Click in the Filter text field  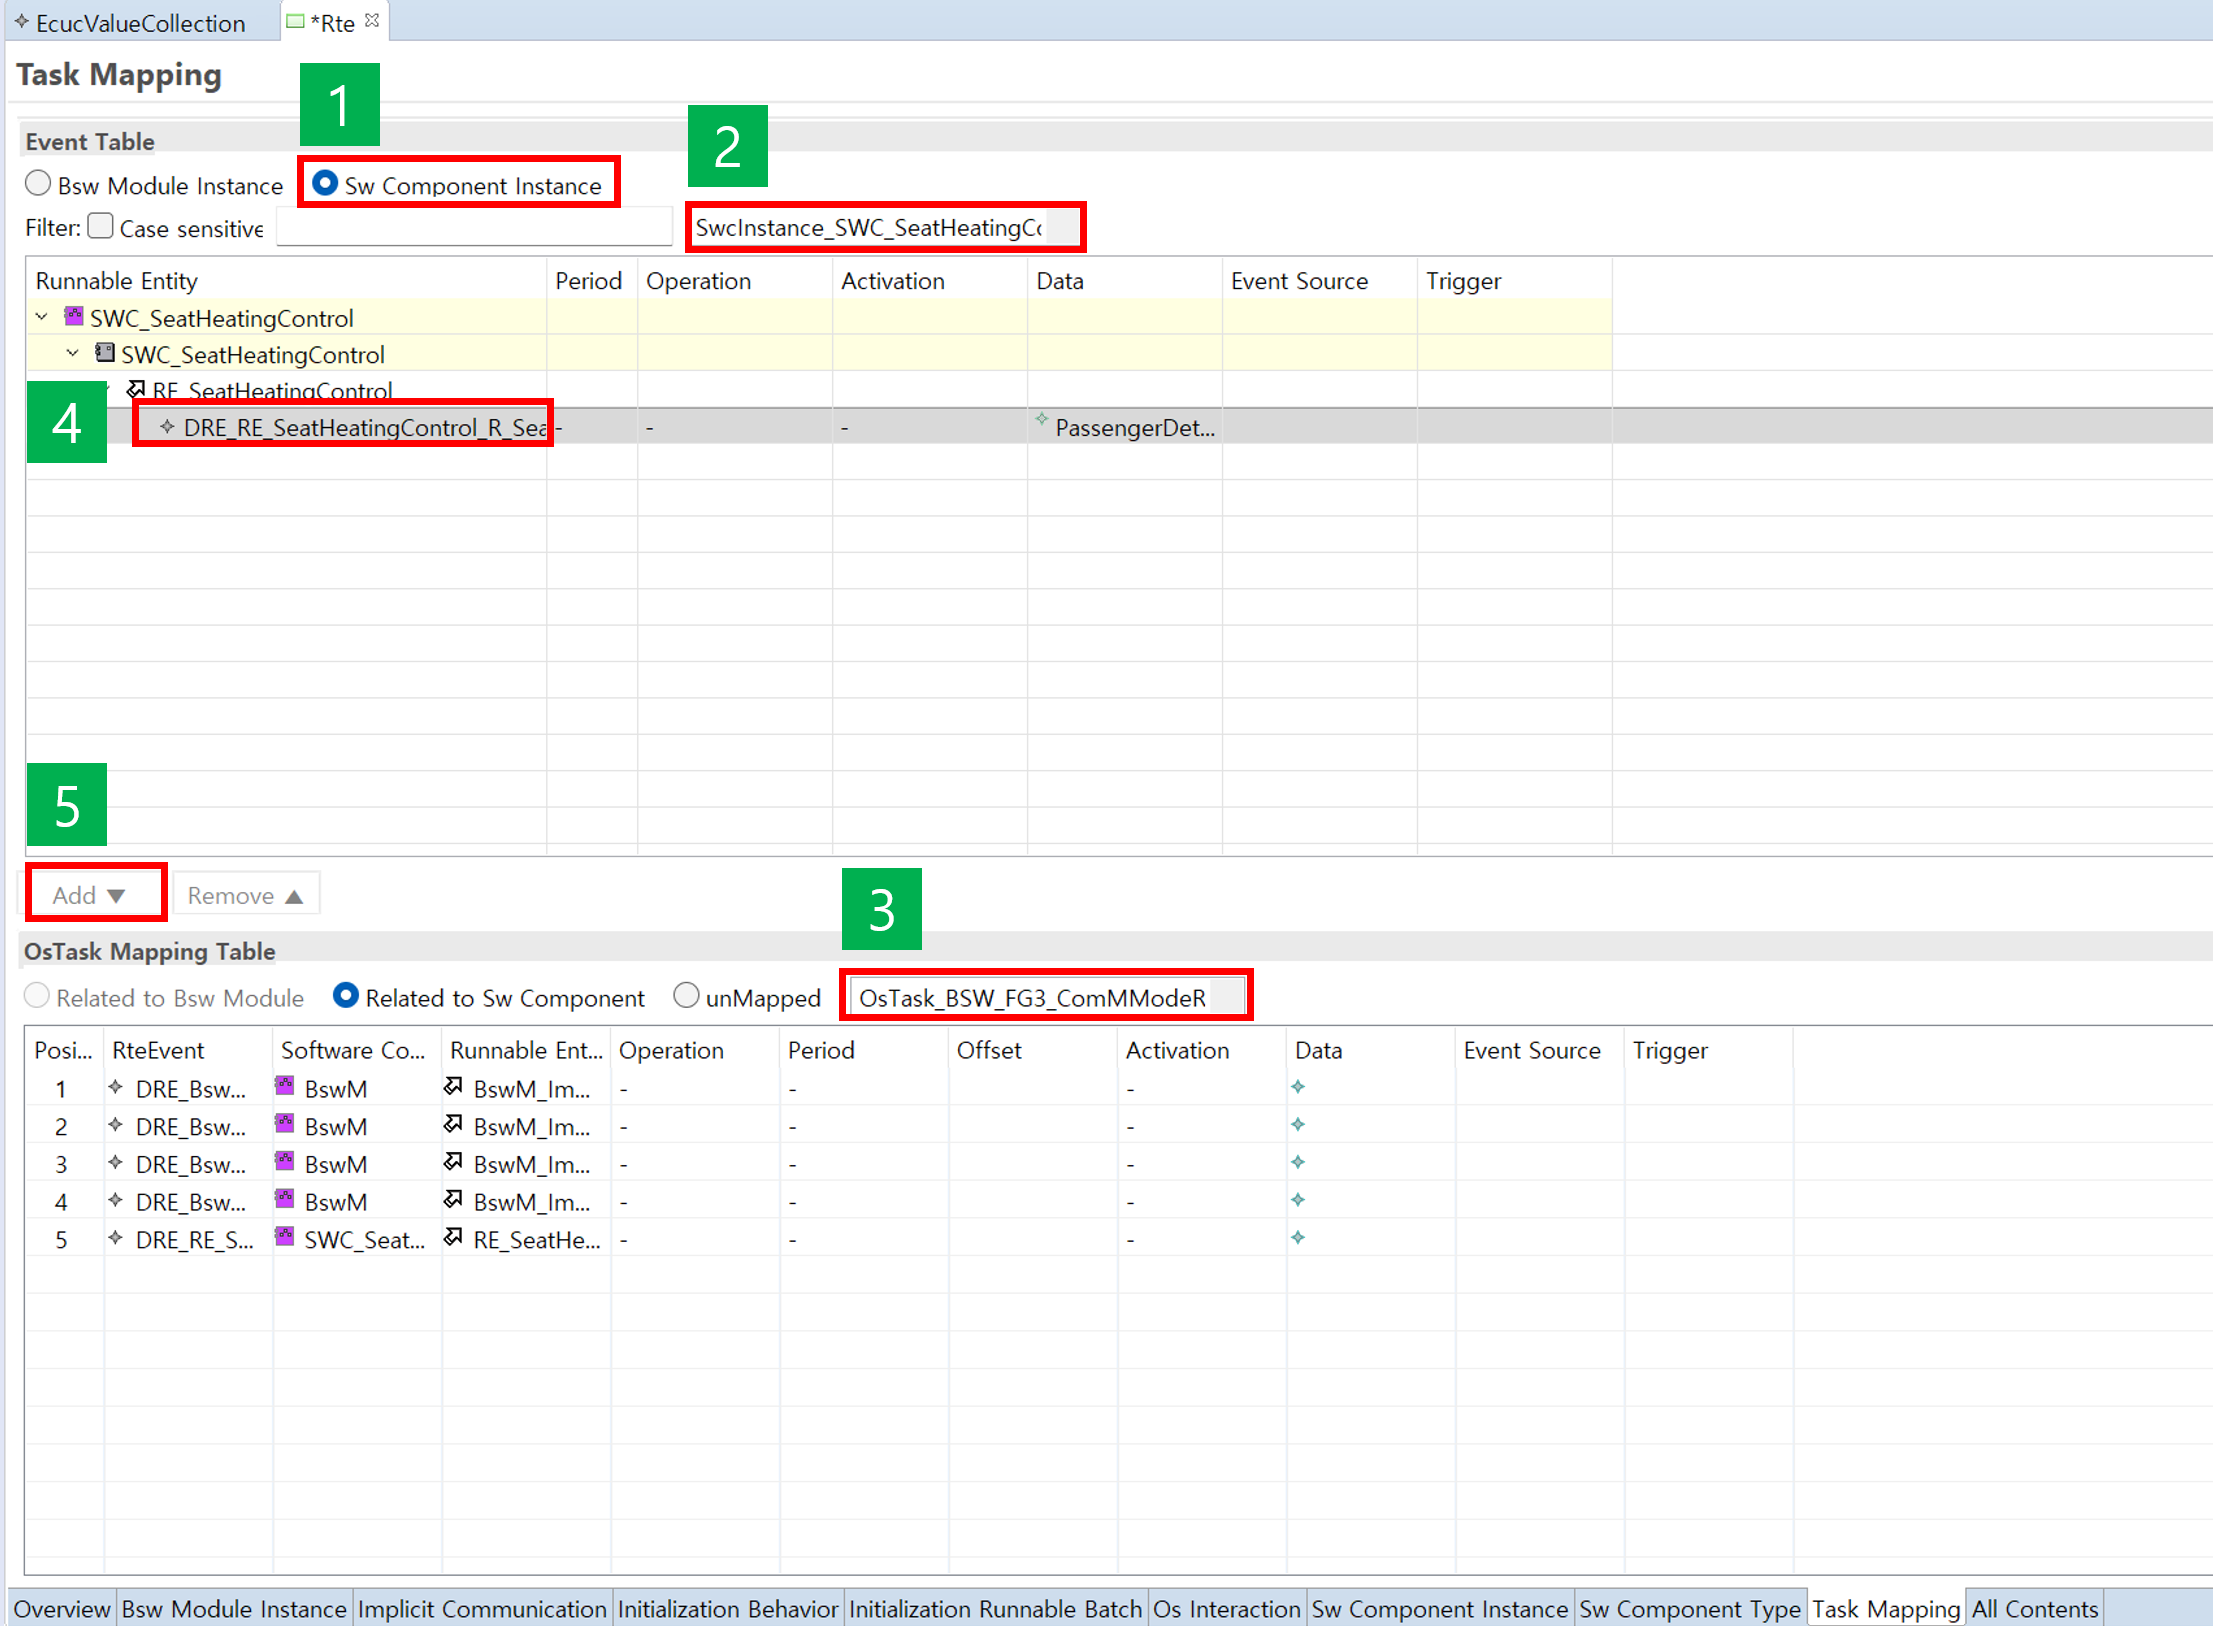[x=473, y=228]
